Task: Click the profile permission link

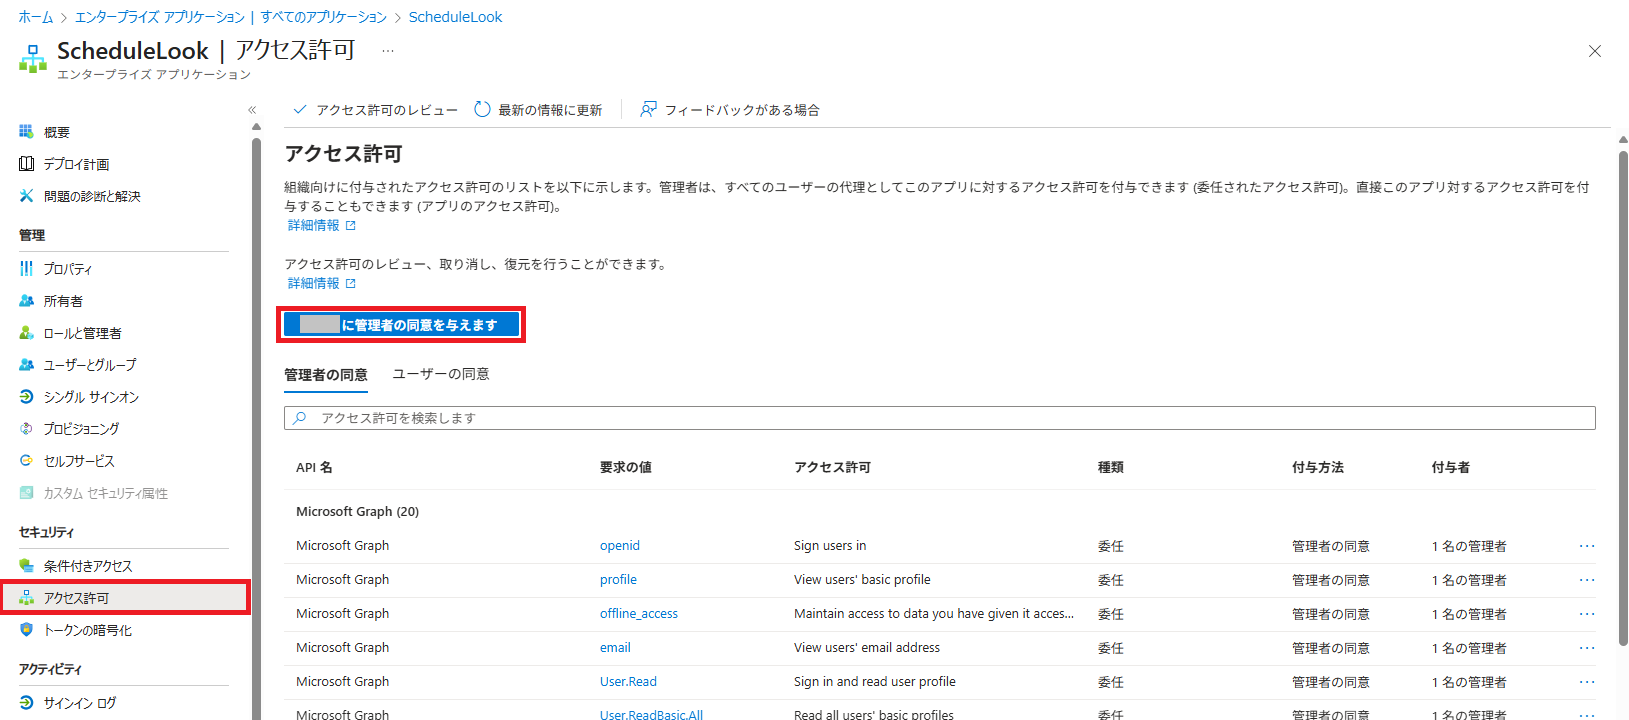Action: (618, 580)
